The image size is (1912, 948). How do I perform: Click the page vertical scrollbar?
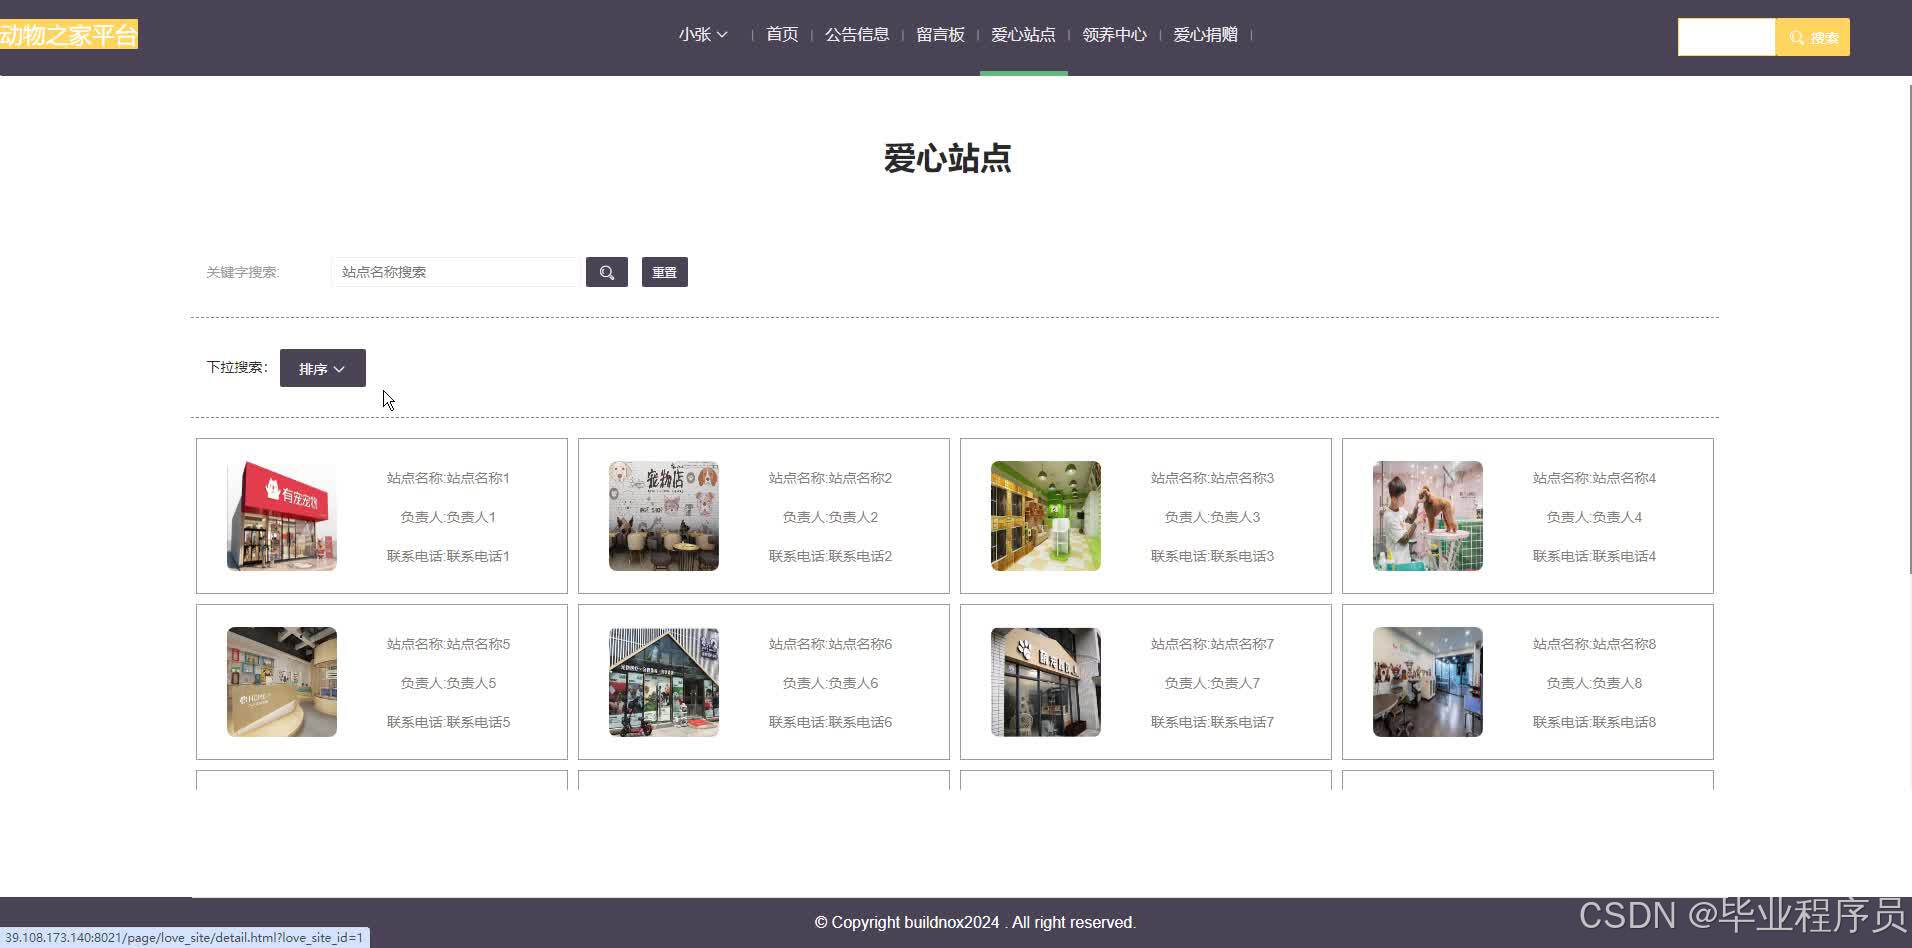pyautogui.click(x=1909, y=328)
